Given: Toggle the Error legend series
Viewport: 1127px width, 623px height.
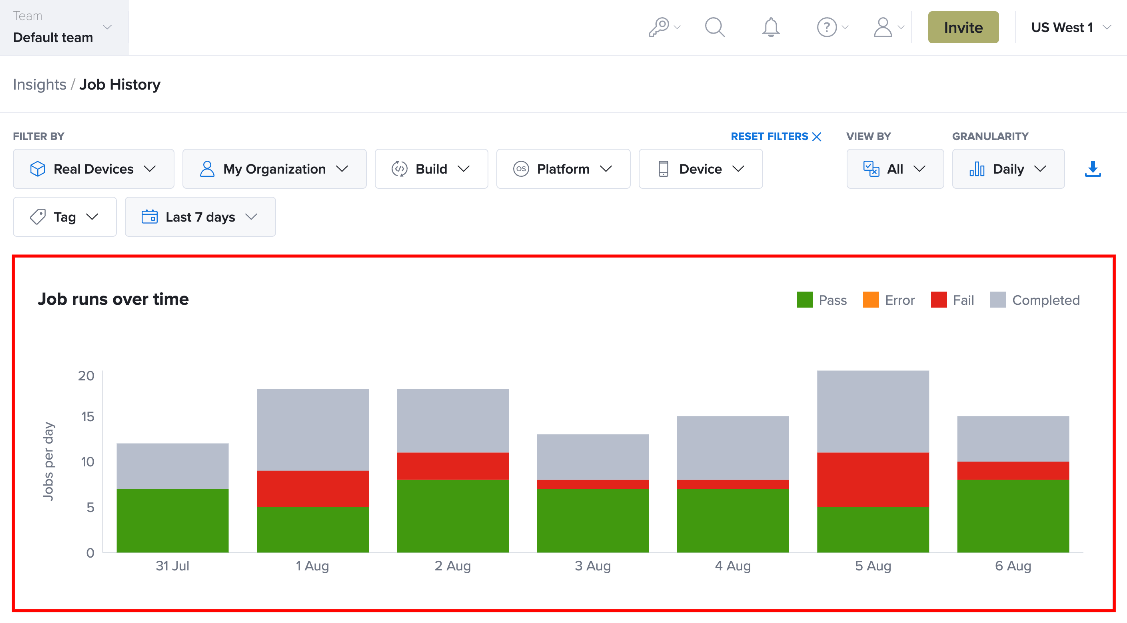Looking at the screenshot, I should tap(888, 300).
